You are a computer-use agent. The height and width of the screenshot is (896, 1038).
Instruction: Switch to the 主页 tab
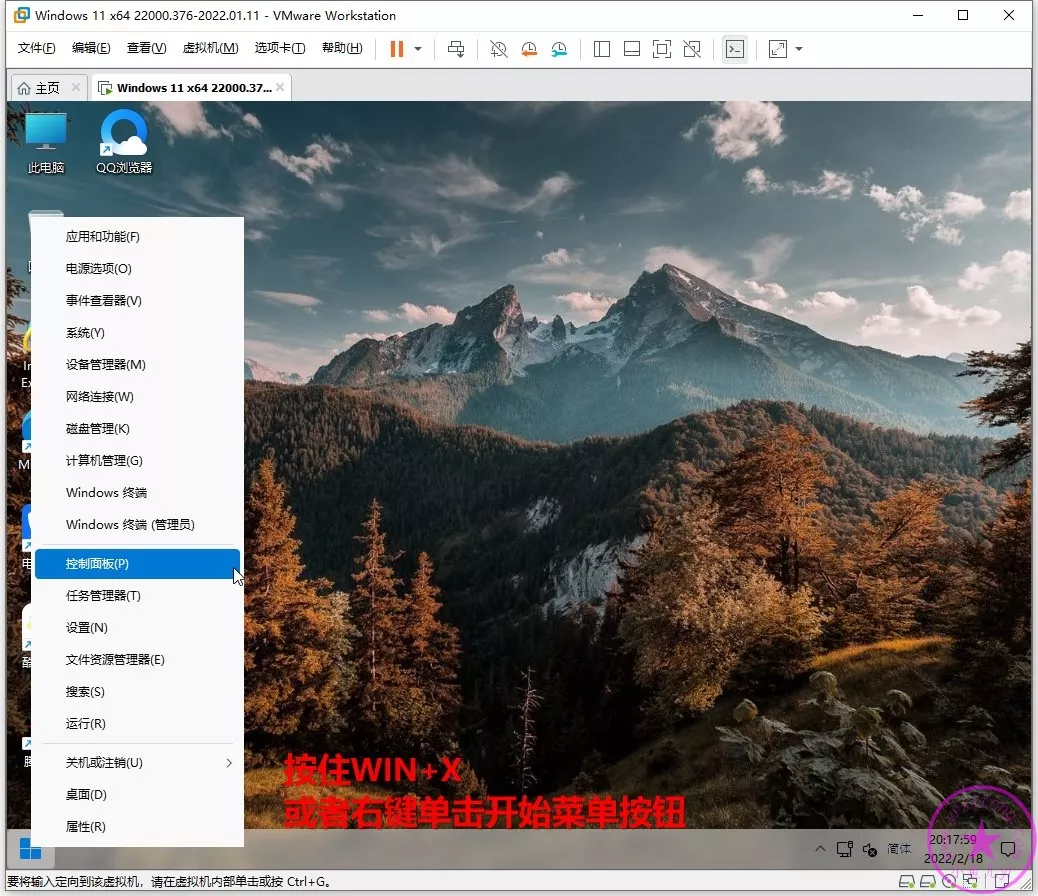point(39,88)
